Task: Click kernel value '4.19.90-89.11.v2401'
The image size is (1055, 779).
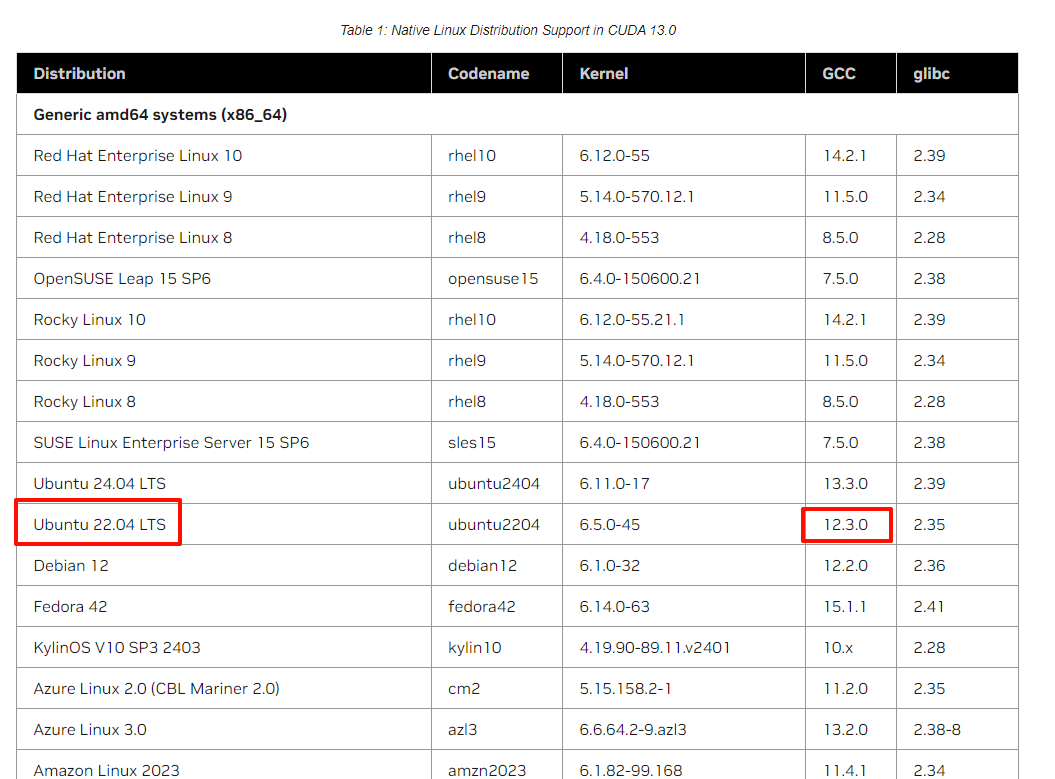Action: click(655, 648)
